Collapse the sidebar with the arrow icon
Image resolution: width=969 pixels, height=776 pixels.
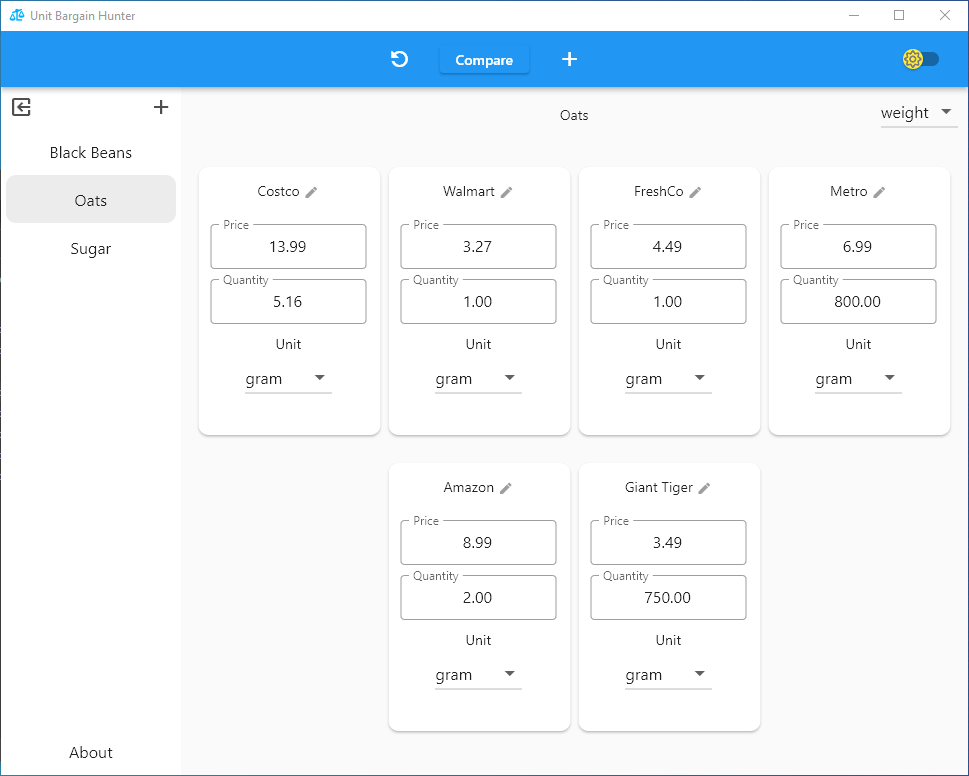click(21, 107)
